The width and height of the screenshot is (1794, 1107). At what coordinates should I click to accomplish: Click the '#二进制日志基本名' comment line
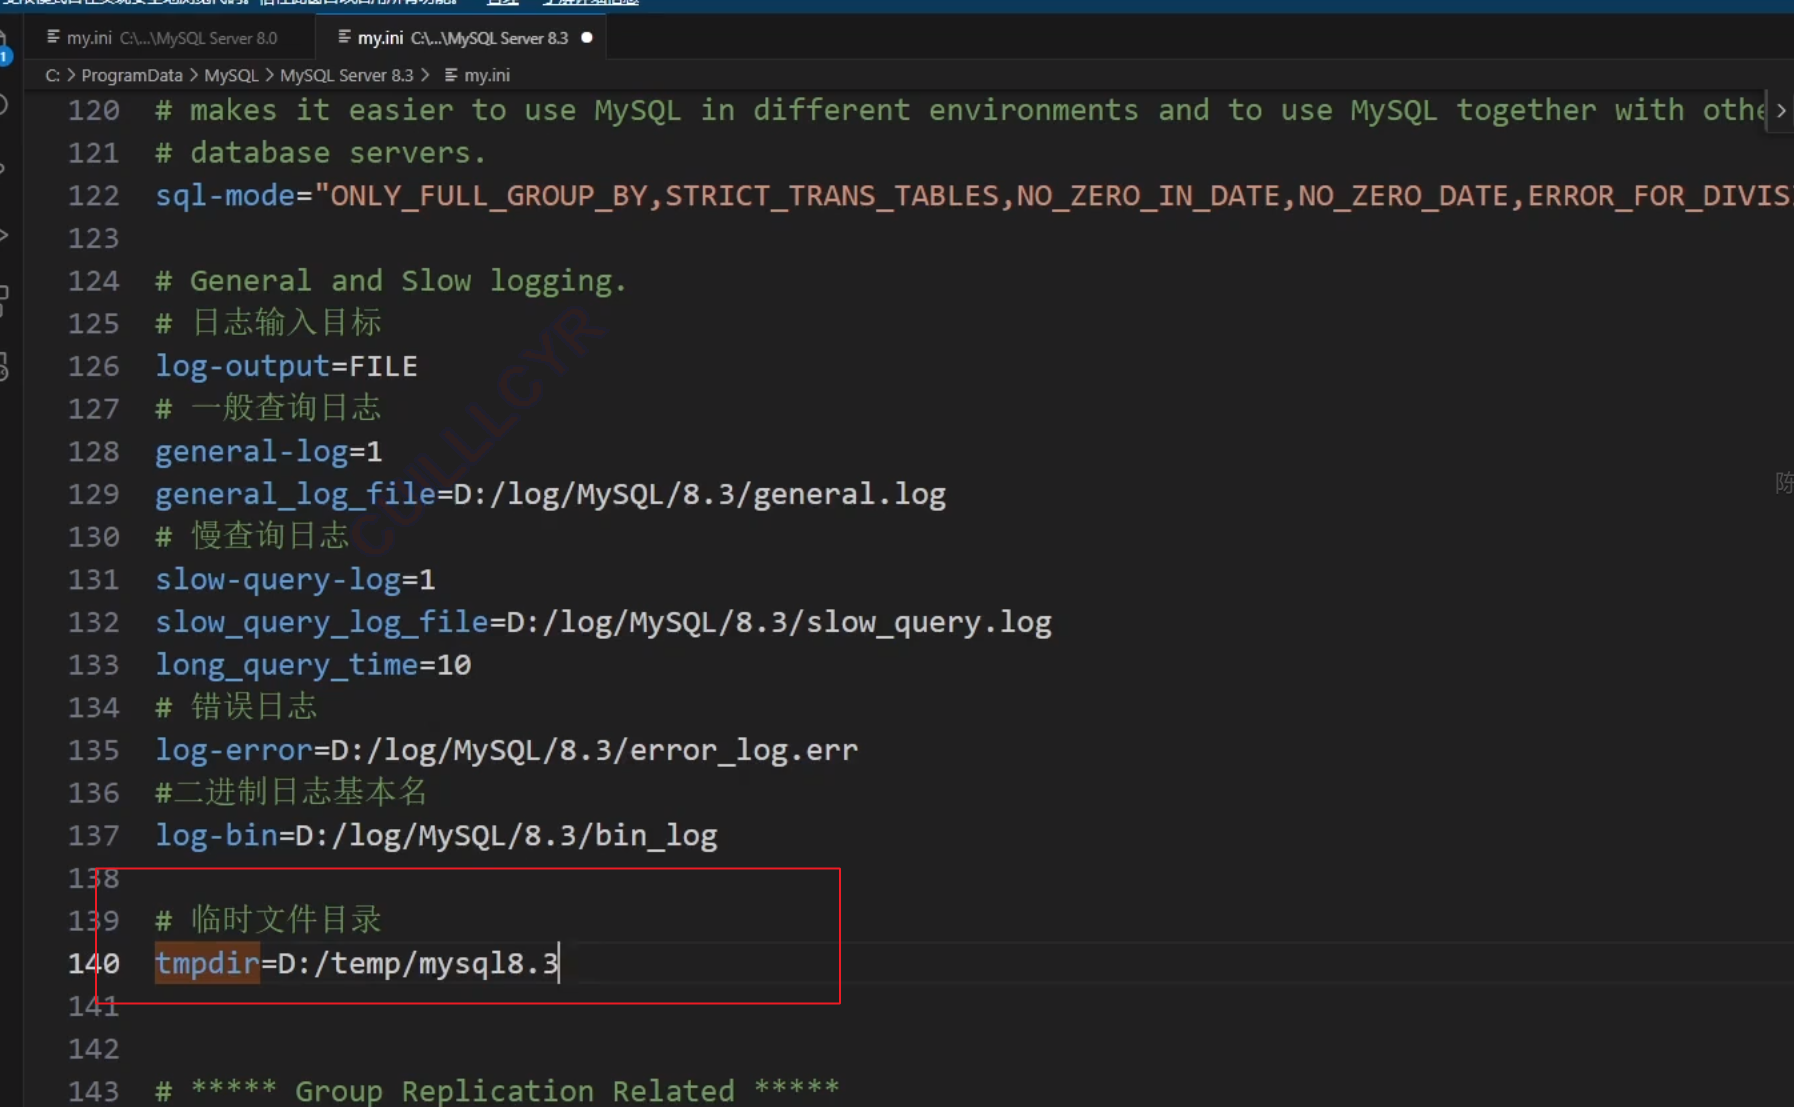point(291,793)
